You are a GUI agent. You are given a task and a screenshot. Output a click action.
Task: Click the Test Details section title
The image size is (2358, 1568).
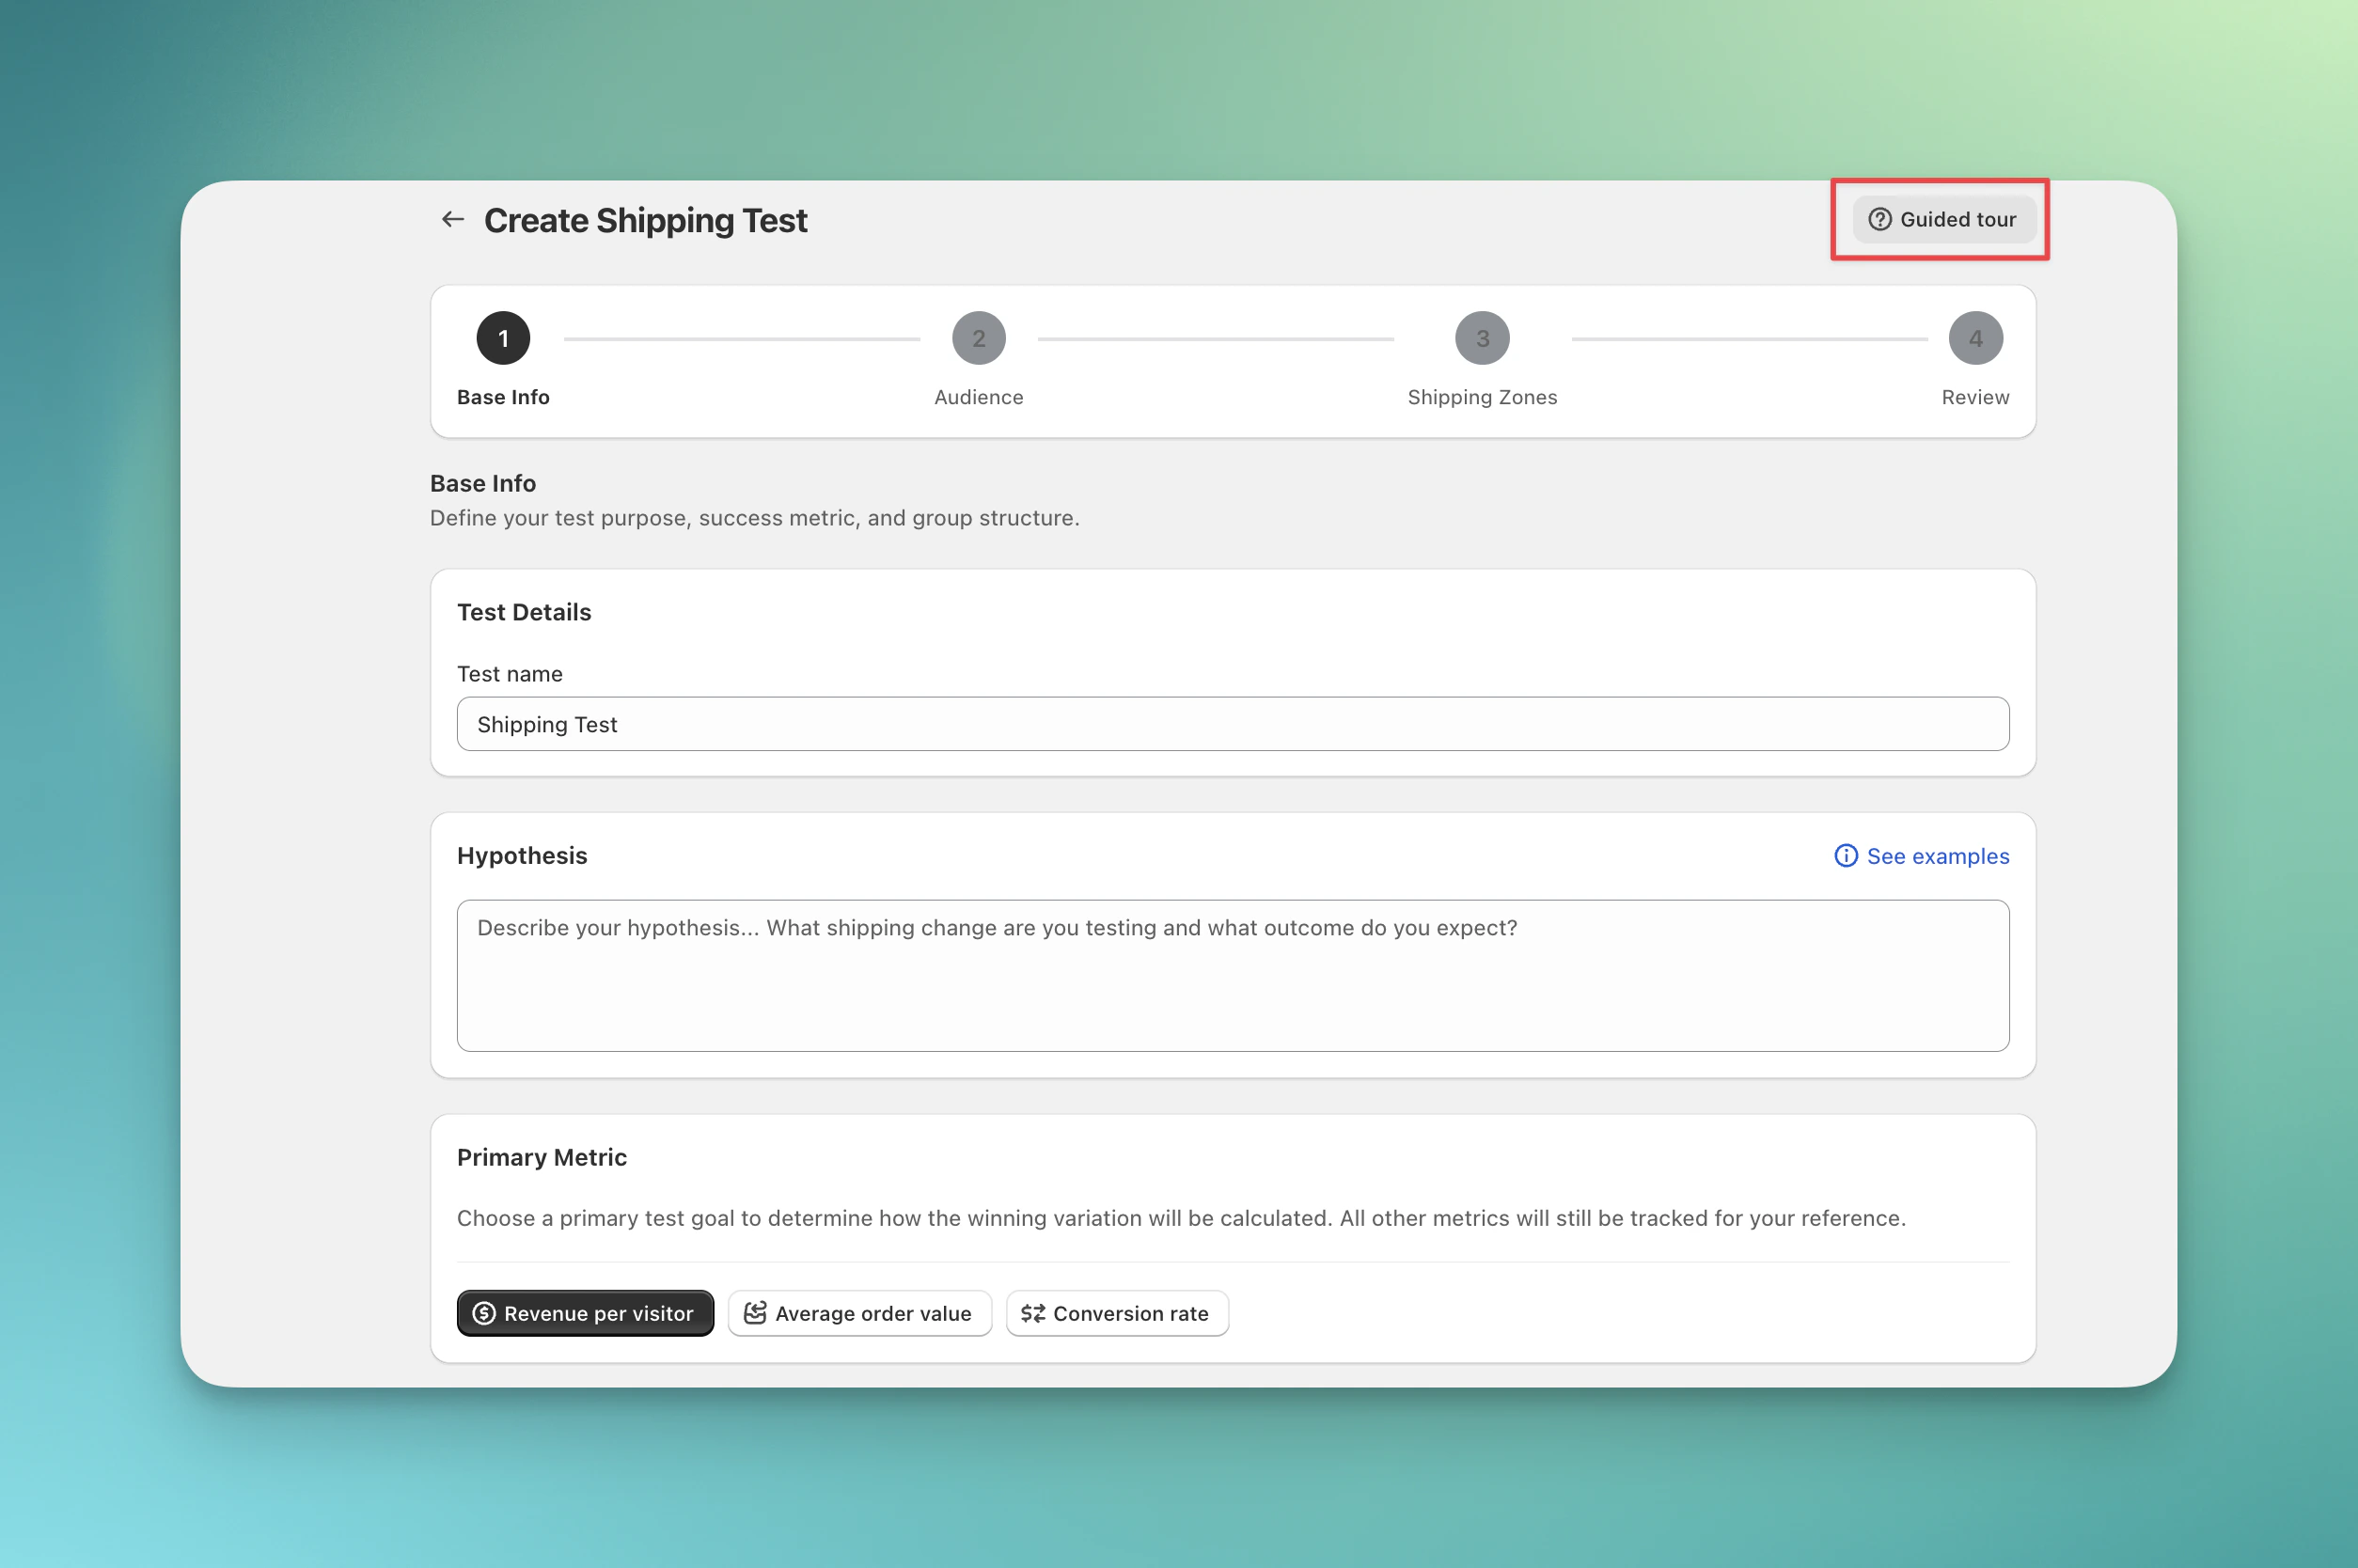tap(524, 612)
